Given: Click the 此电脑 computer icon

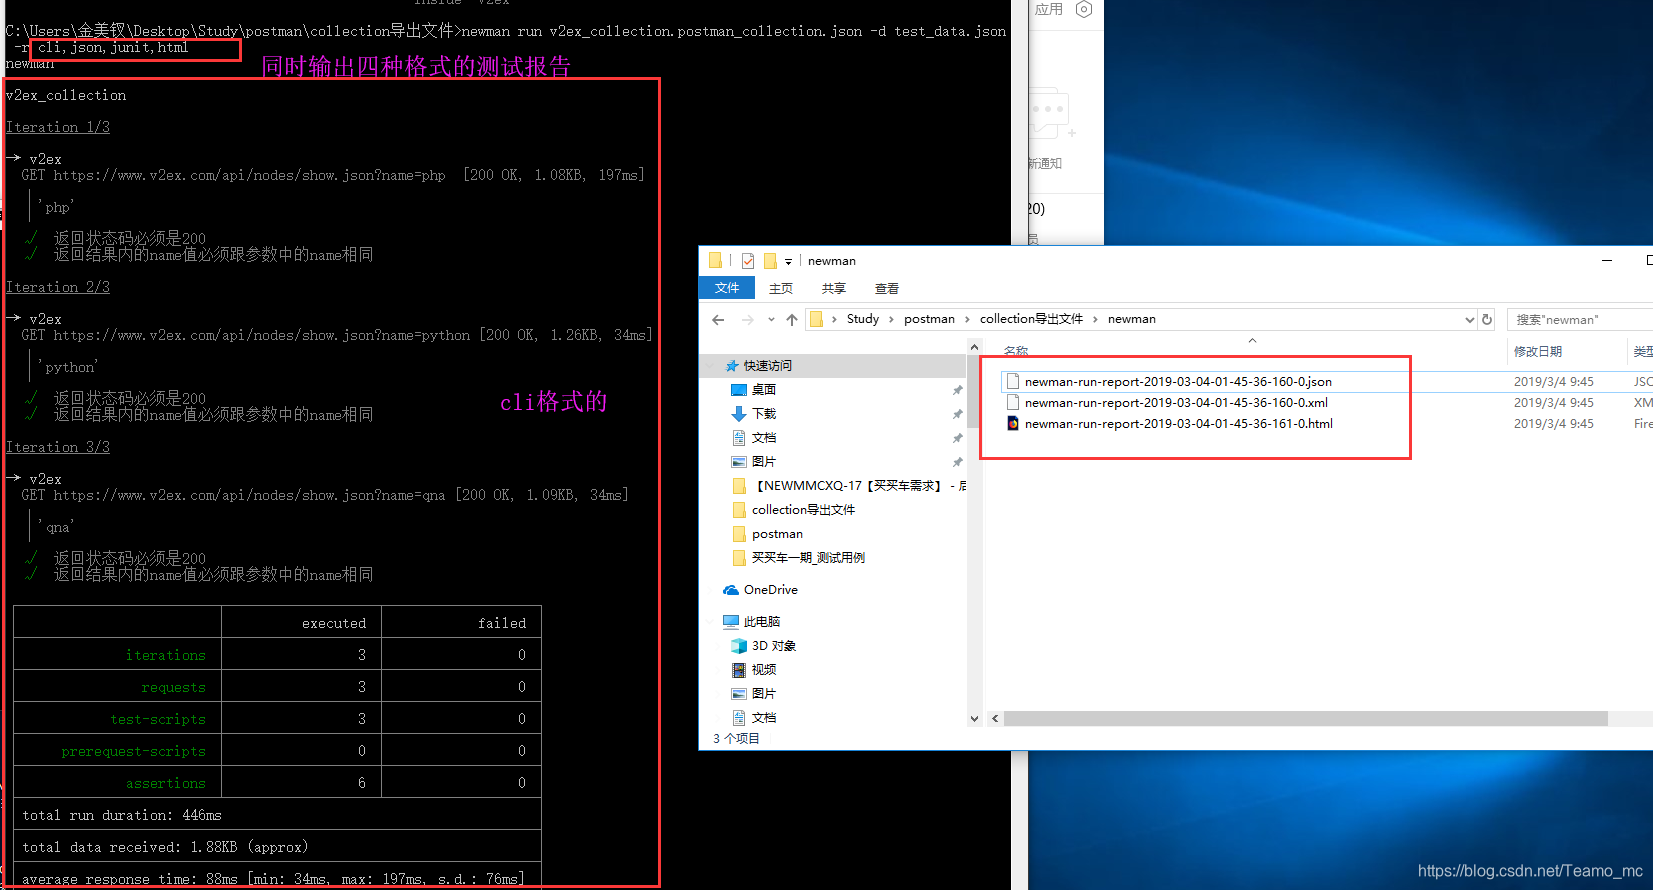Looking at the screenshot, I should 731,622.
